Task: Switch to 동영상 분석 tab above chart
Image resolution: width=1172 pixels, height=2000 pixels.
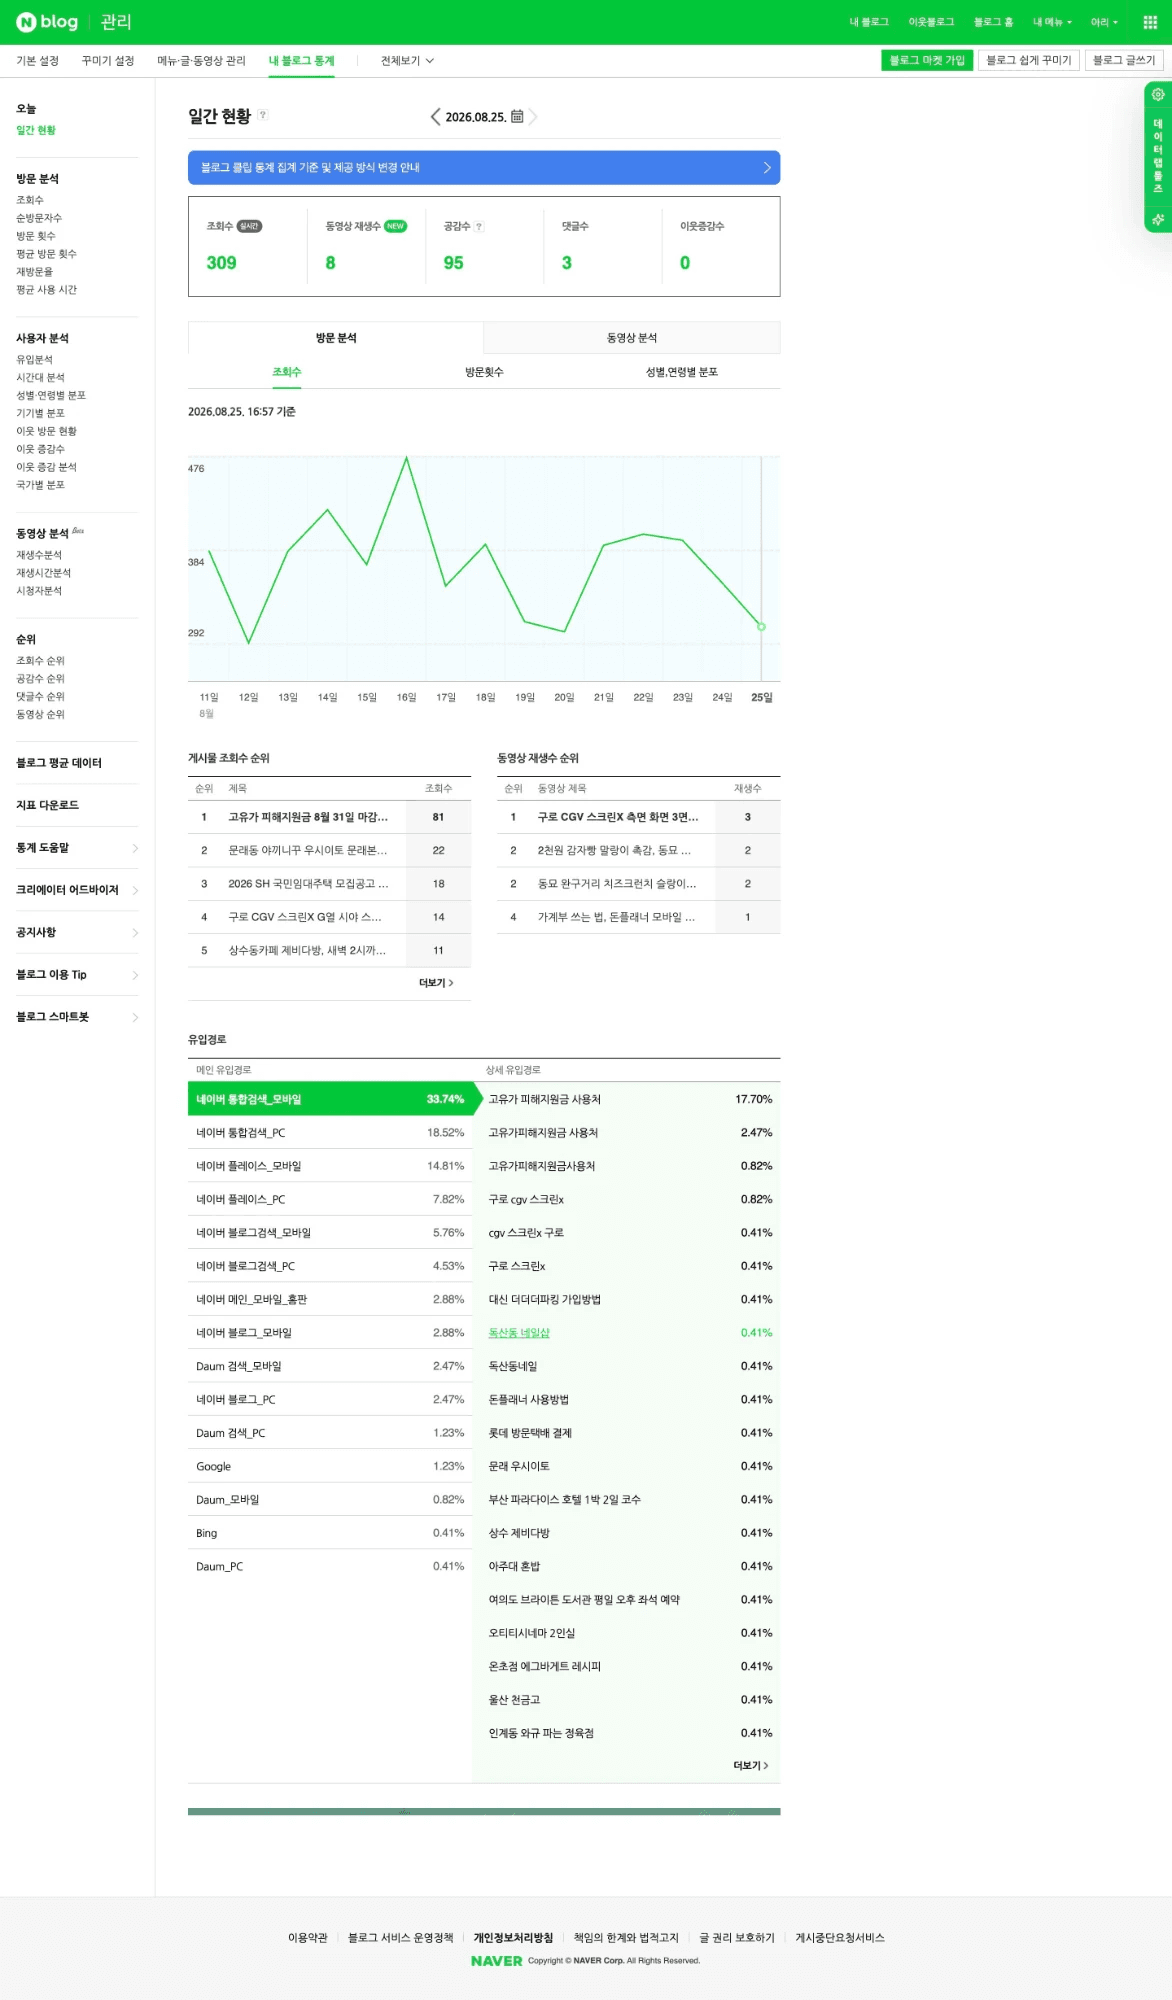Action: [632, 338]
